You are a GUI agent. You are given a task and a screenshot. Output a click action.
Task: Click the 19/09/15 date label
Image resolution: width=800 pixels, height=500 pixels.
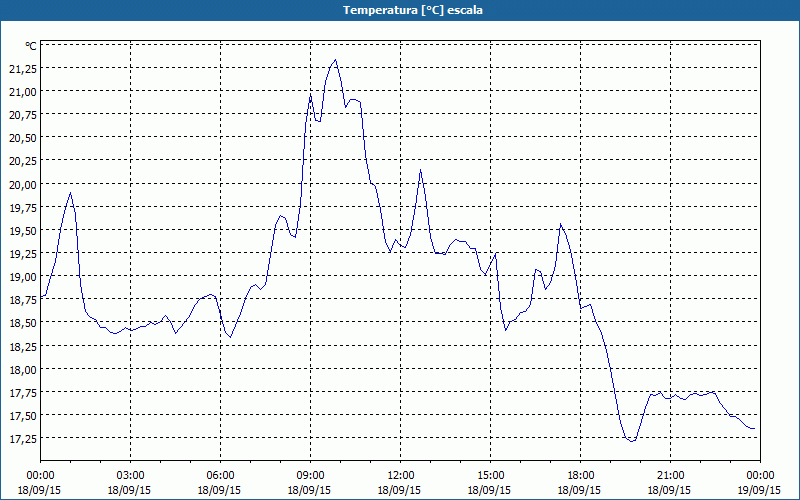(759, 490)
